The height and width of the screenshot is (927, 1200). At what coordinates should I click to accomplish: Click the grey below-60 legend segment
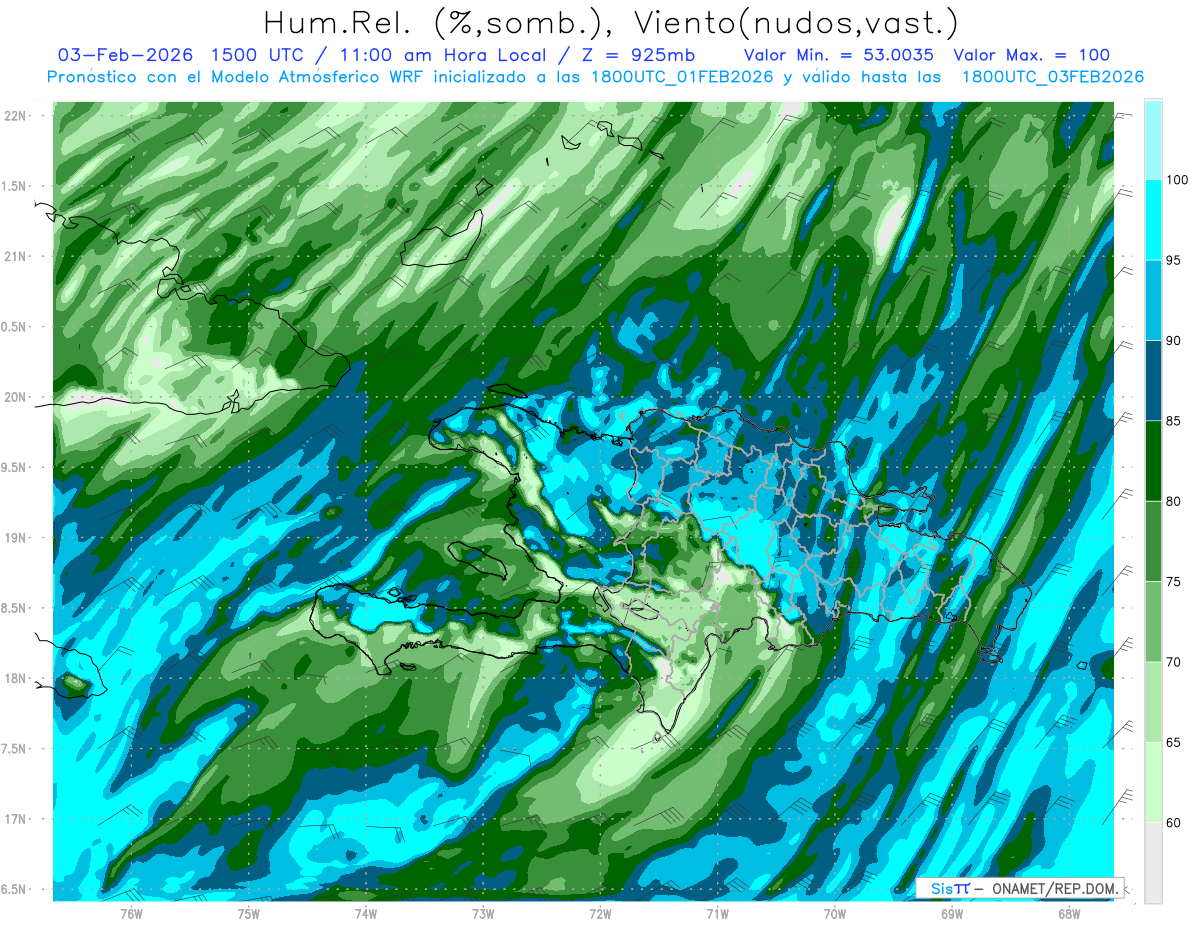pyautogui.click(x=1153, y=863)
